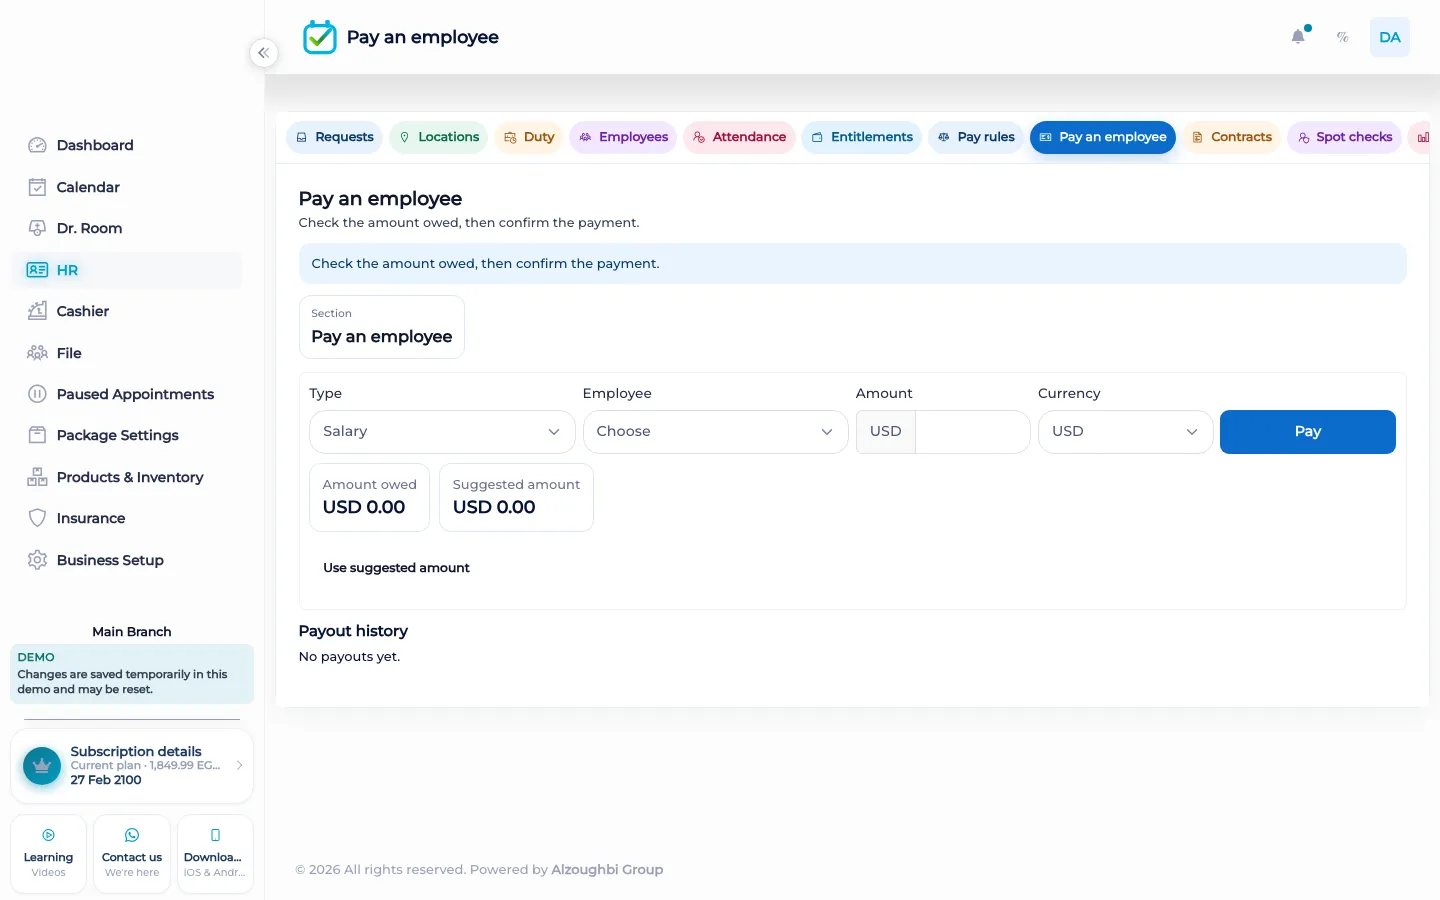1440x900 pixels.
Task: Expand Subscription details chevron
Action: [239, 765]
